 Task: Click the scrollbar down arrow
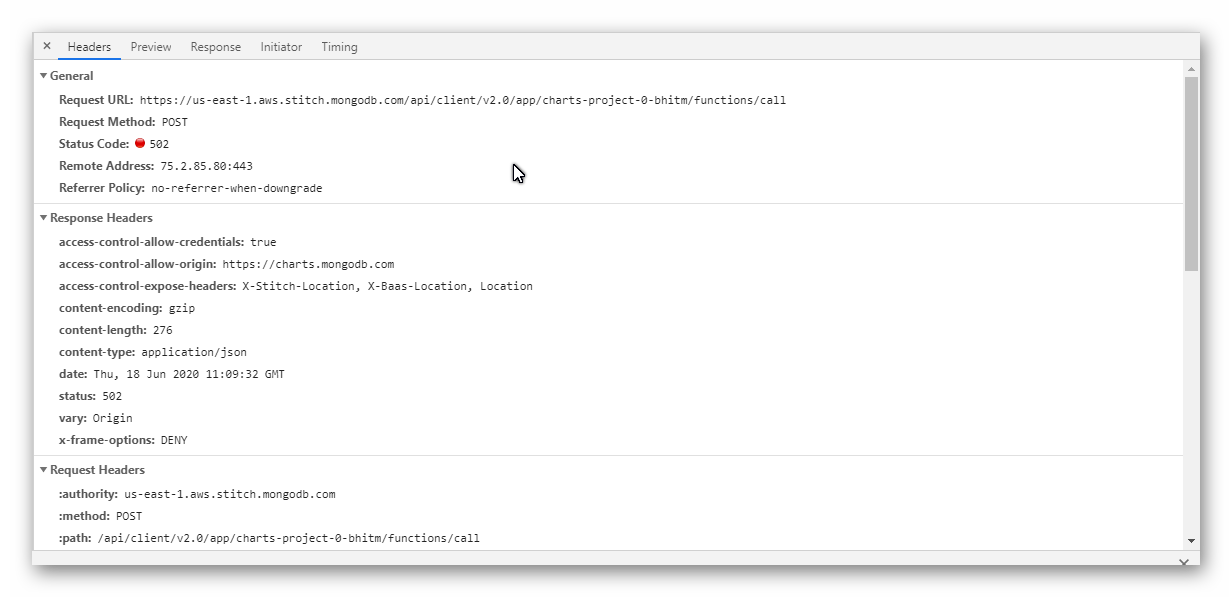point(1191,540)
